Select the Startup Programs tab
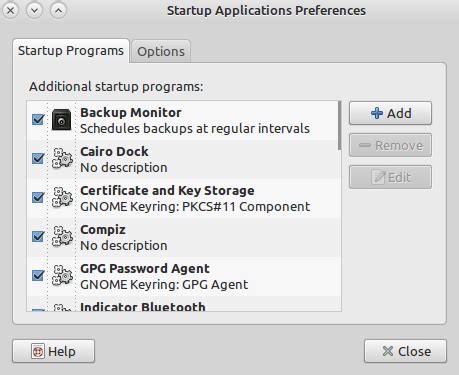Viewport: 459px width, 375px height. coord(71,51)
